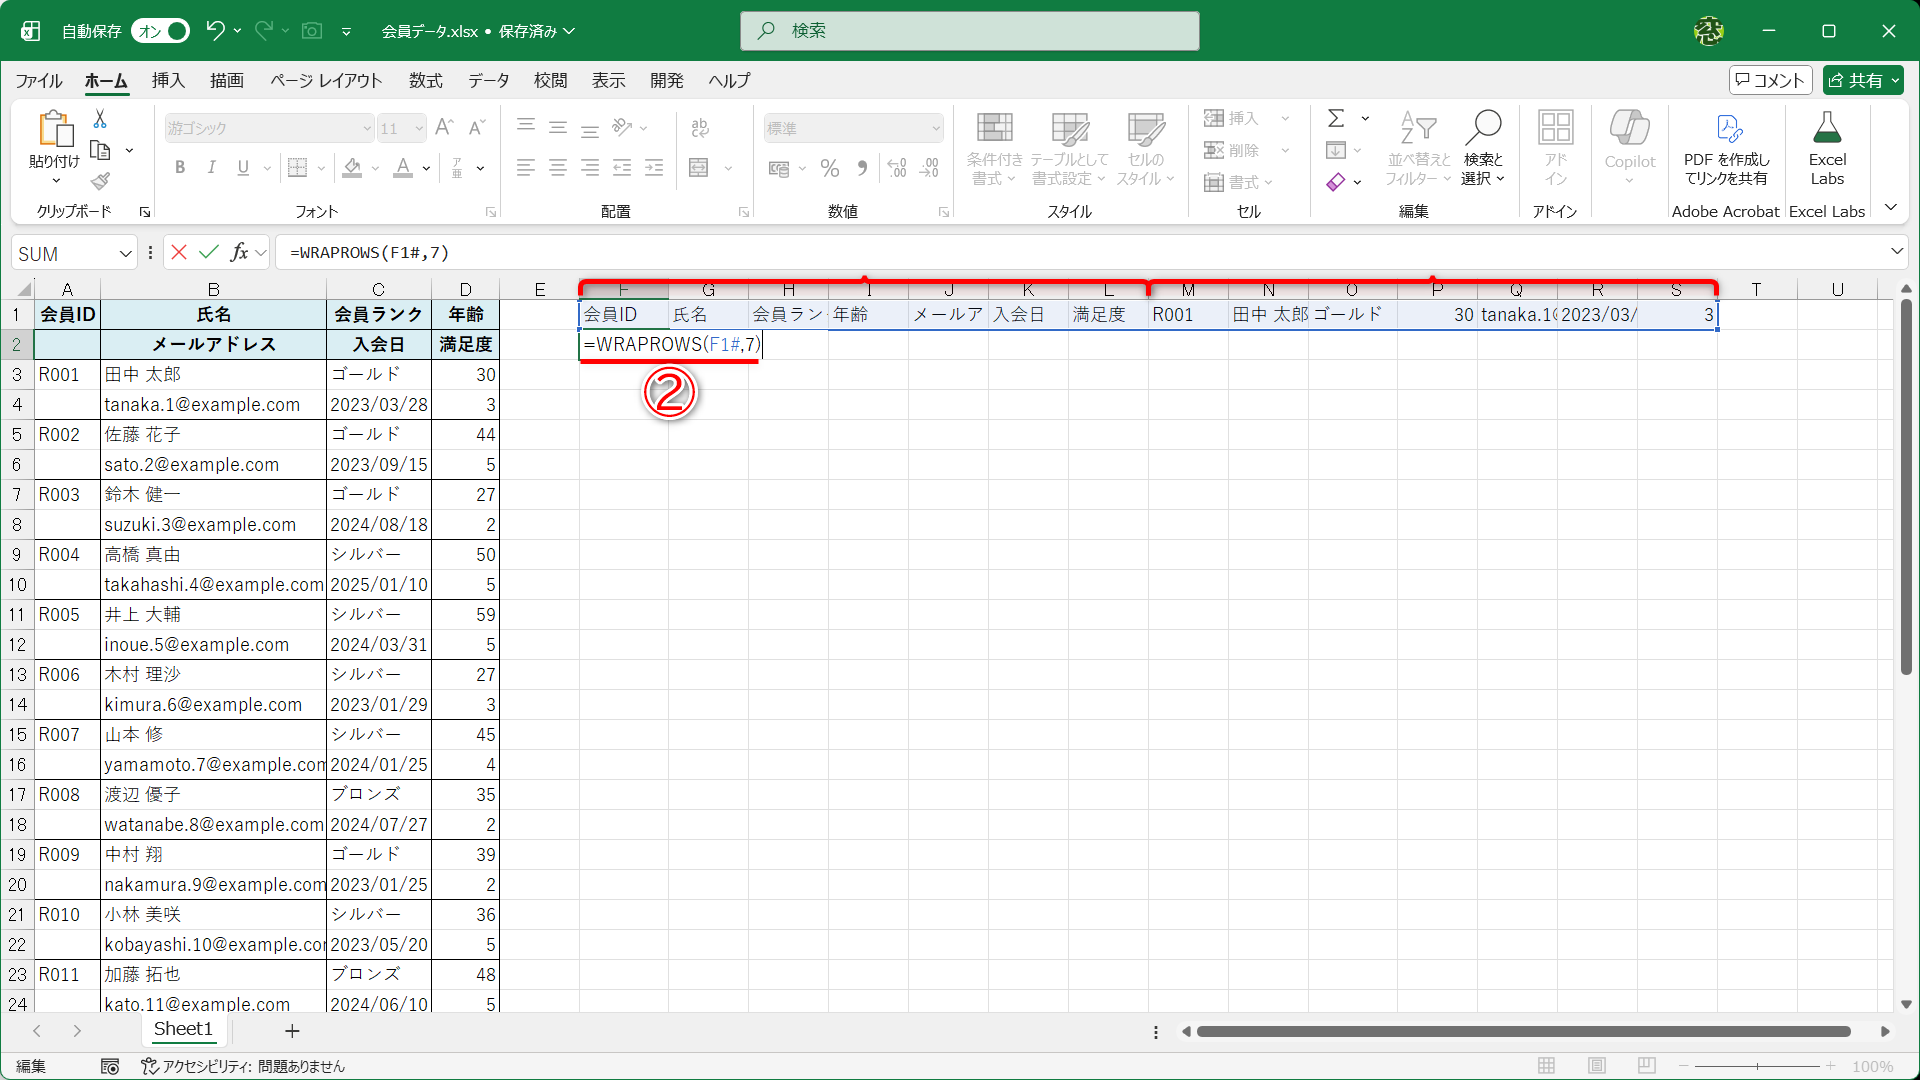
Task: Apply percent style to the selection
Action: tap(829, 168)
